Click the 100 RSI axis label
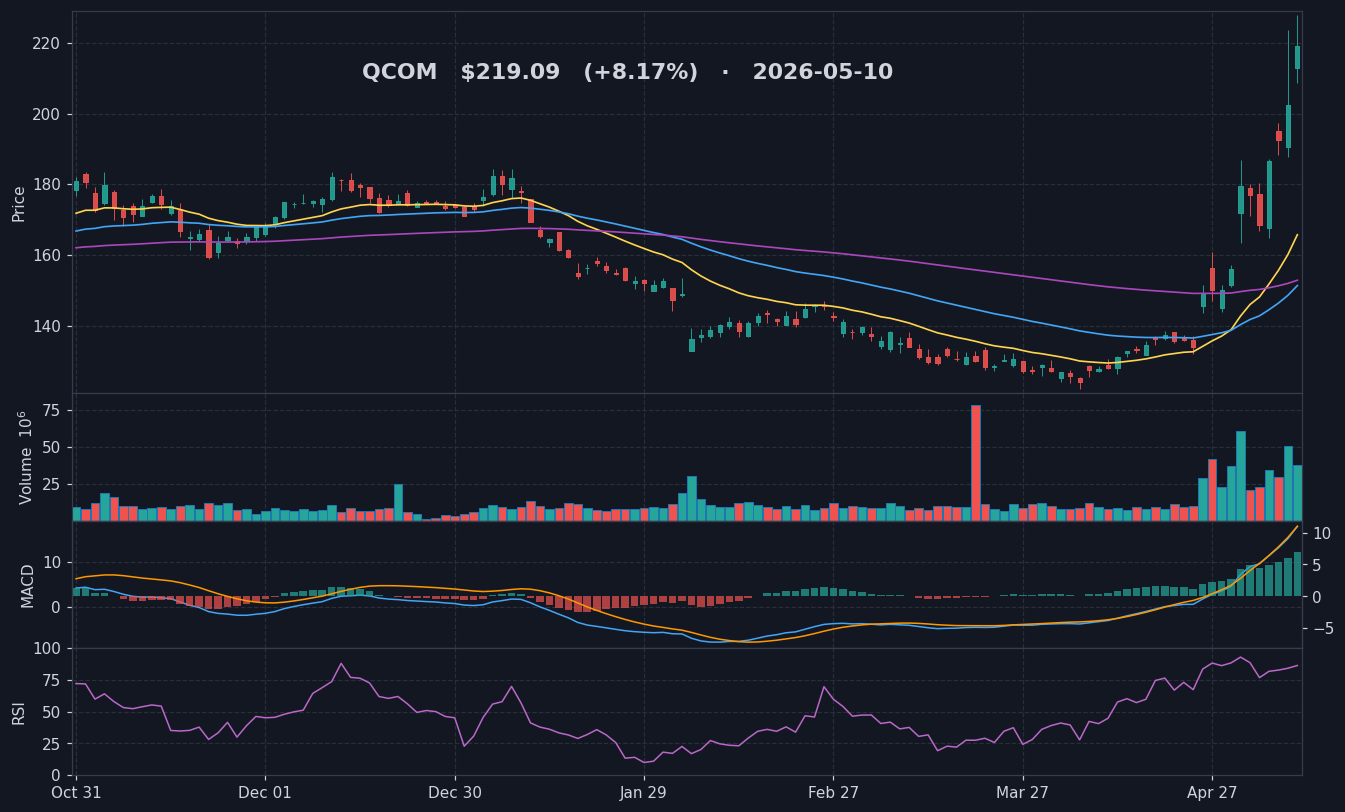 click(x=46, y=648)
